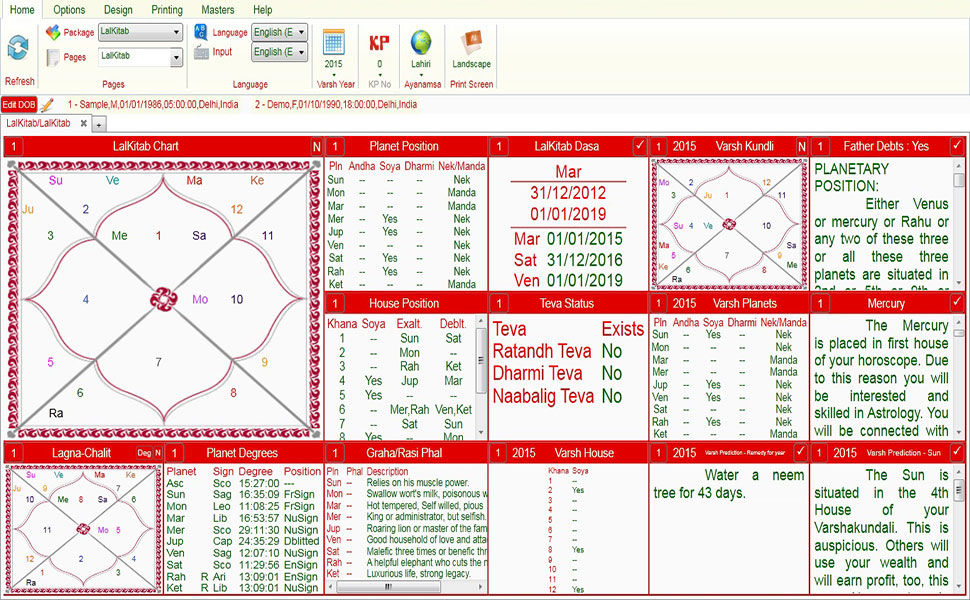Open the Varsh Year calendar icon
This screenshot has width=970, height=600.
[x=333, y=43]
